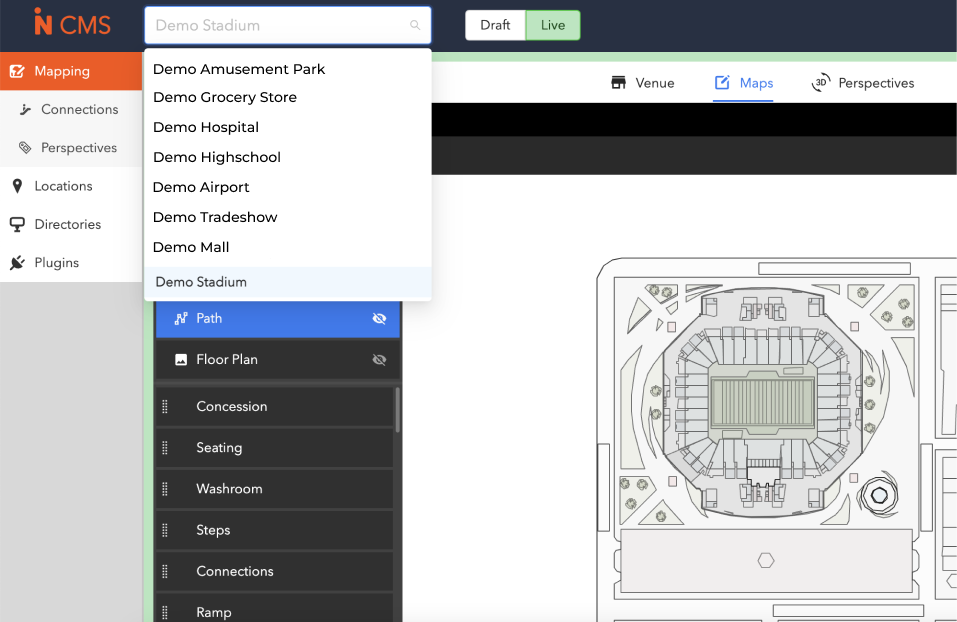
Task: Open Directories via its monitor icon
Action: (17, 224)
